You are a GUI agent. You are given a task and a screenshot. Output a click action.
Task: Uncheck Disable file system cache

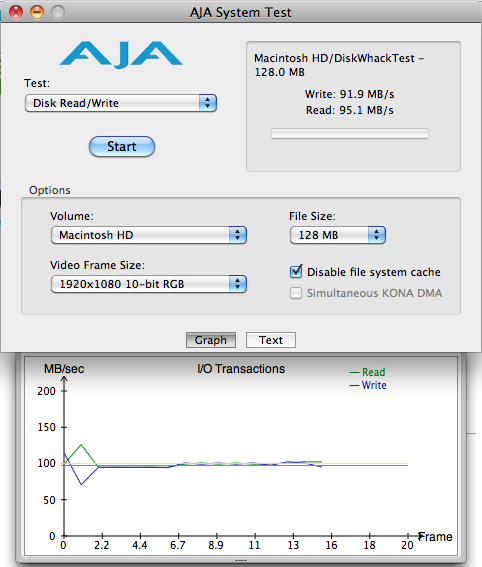296,272
